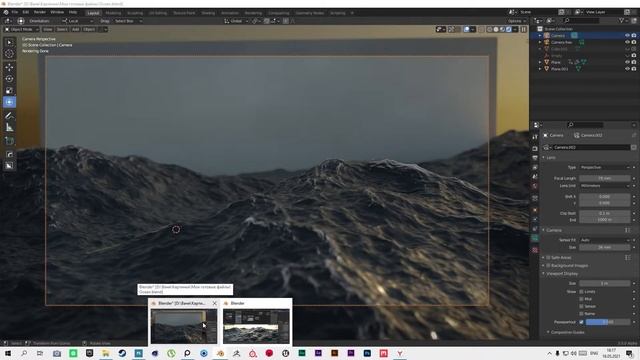Open the Object Mode dropdown
The width and height of the screenshot is (640, 360).
pyautogui.click(x=21, y=29)
